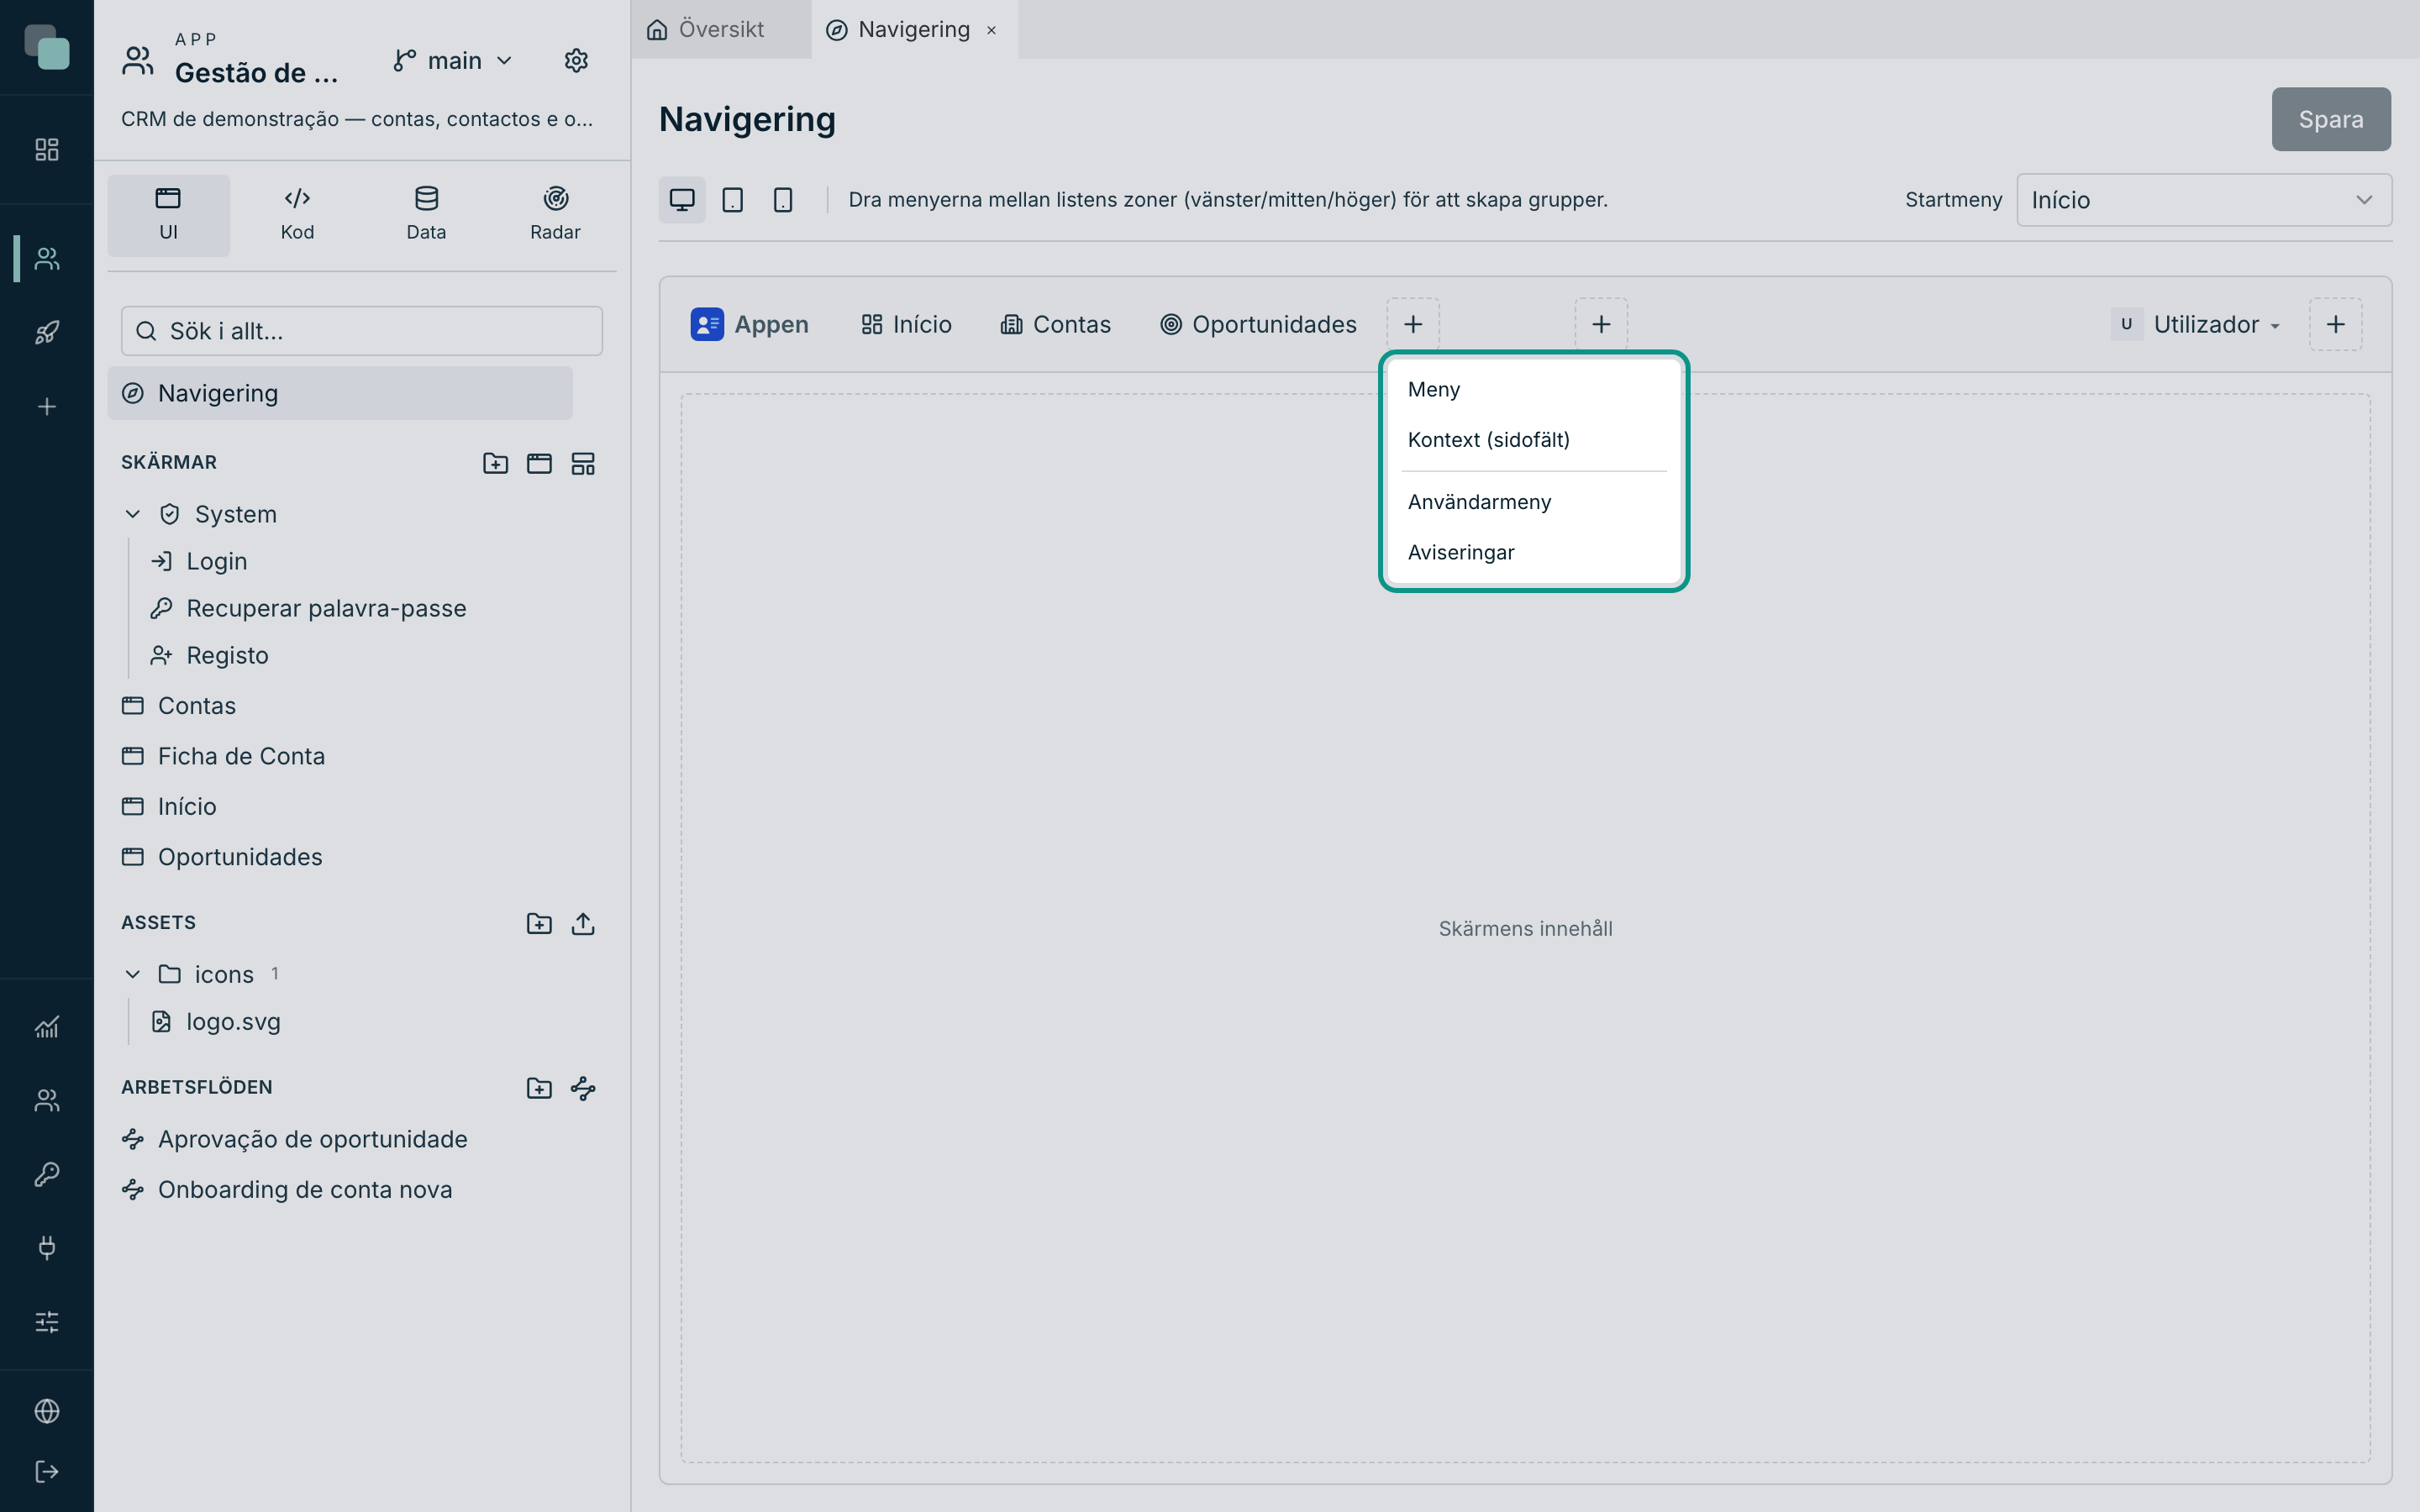The image size is (2420, 1512).
Task: Click the plus icon in left rail
Action: click(47, 406)
